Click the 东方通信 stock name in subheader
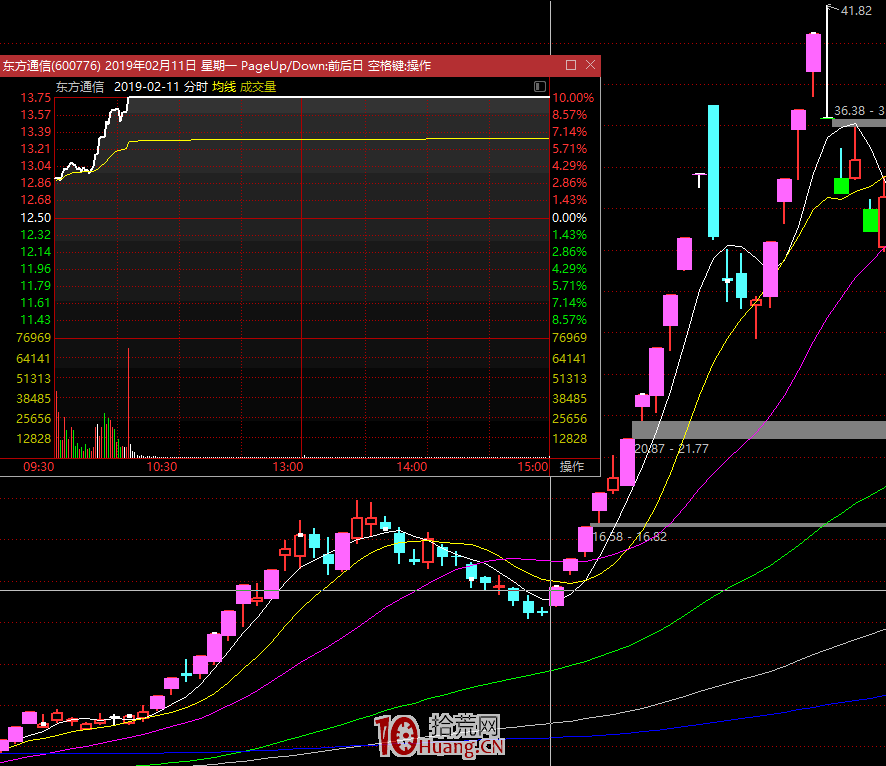Viewport: 886px width, 766px height. coord(80,87)
